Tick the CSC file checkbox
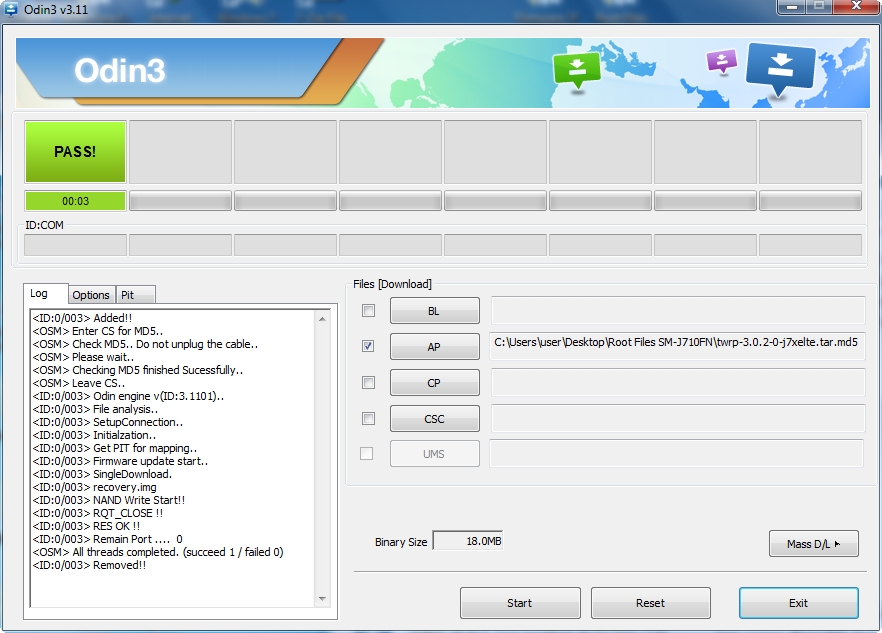This screenshot has width=882, height=633. click(368, 419)
